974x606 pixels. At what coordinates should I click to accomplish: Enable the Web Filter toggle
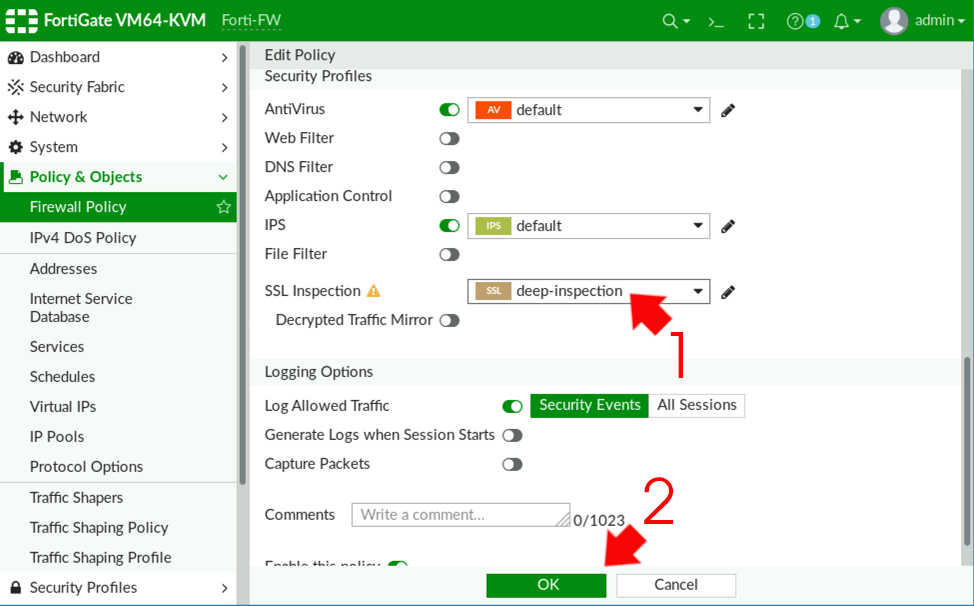(x=449, y=138)
